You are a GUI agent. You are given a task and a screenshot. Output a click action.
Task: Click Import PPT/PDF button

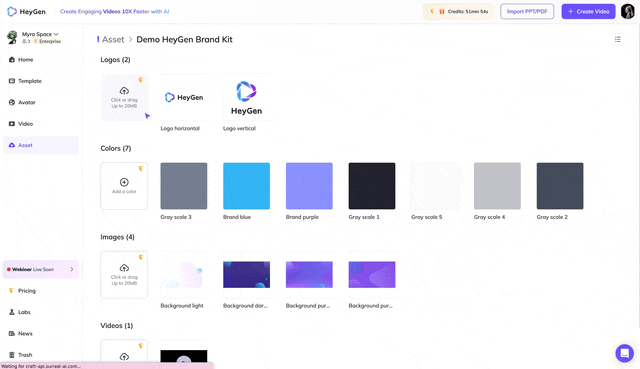[527, 11]
